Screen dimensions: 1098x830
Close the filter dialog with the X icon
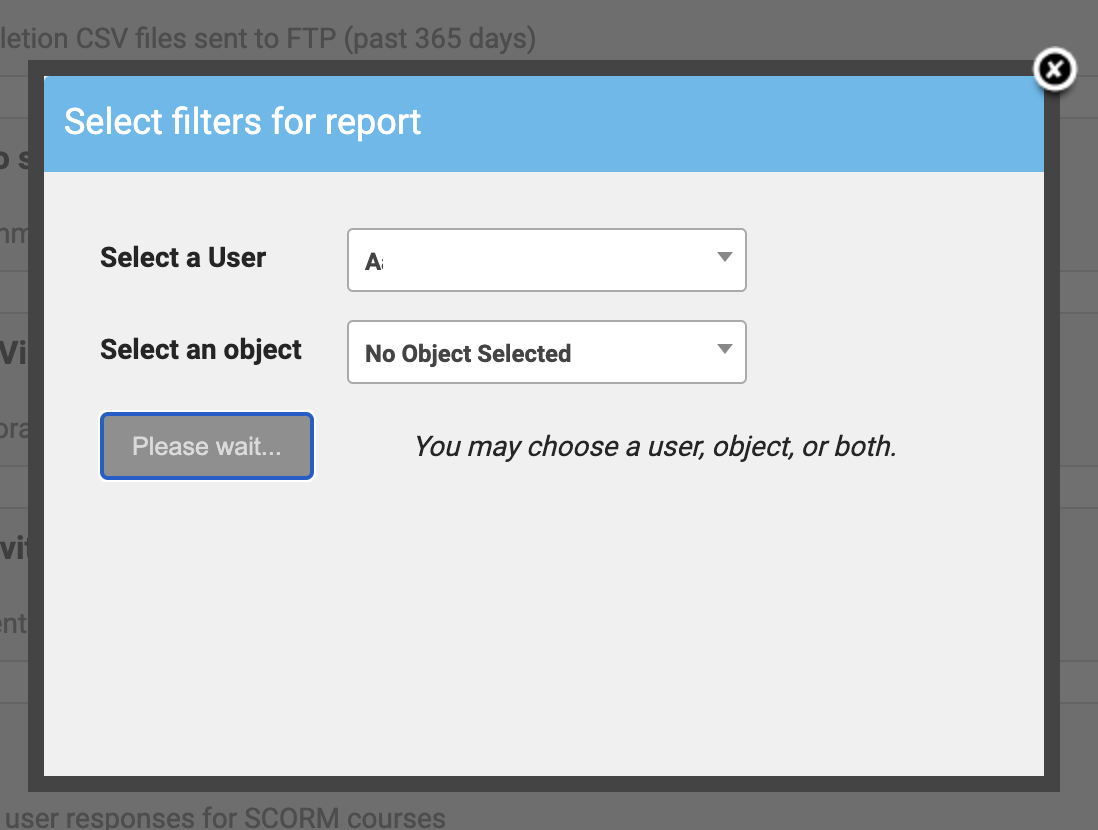tap(1054, 69)
